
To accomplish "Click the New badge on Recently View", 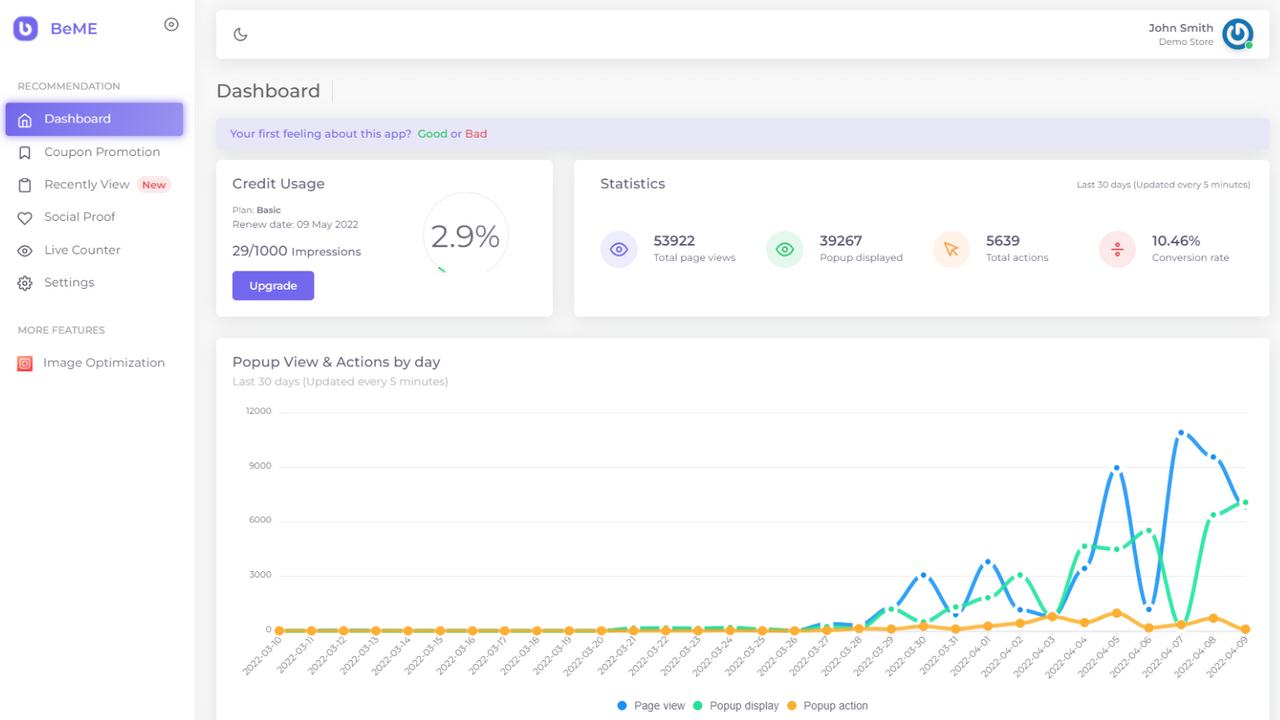I will pos(154,185).
